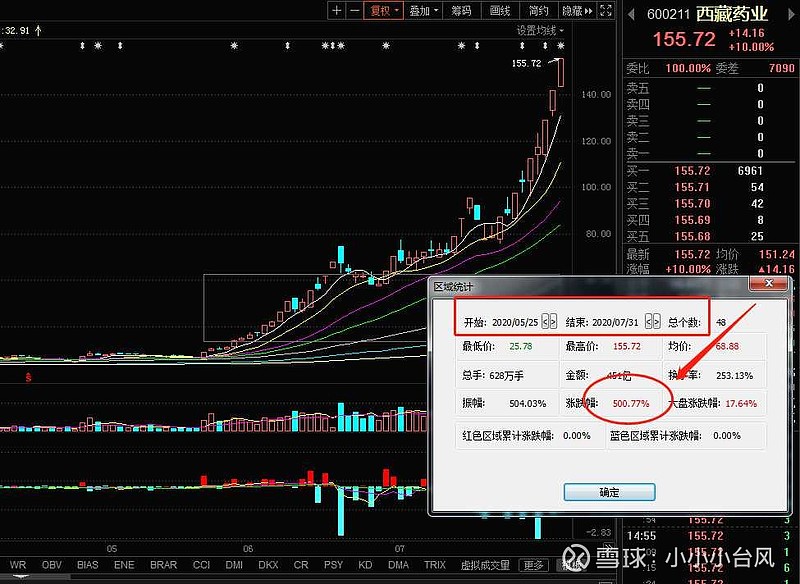Click 隐藏 to hide side panel

577,11
